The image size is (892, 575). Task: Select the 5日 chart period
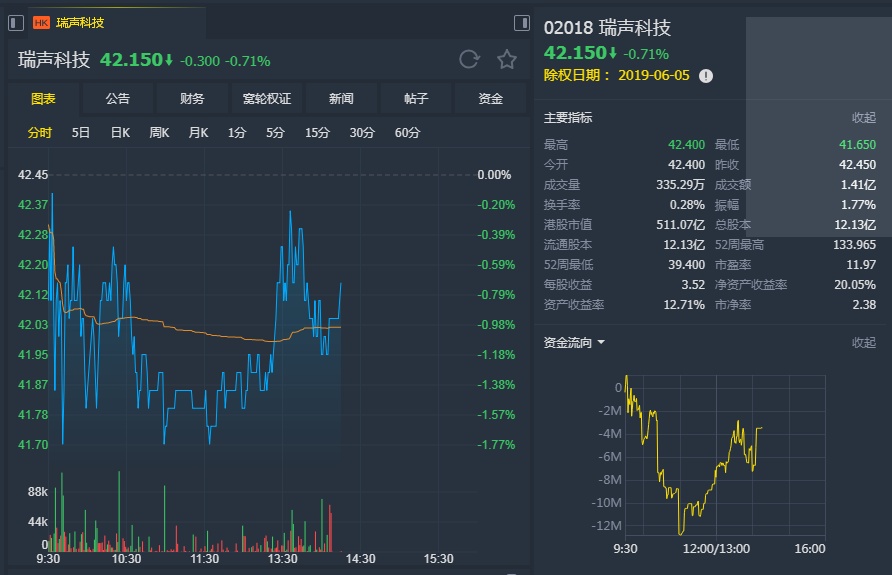[81, 133]
